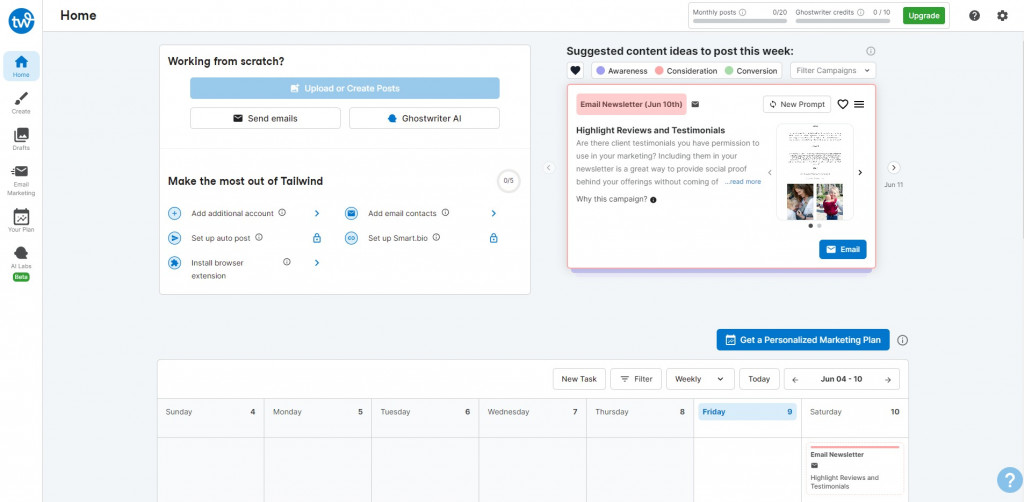Show info for Personalized Marketing Plan

pyautogui.click(x=903, y=340)
